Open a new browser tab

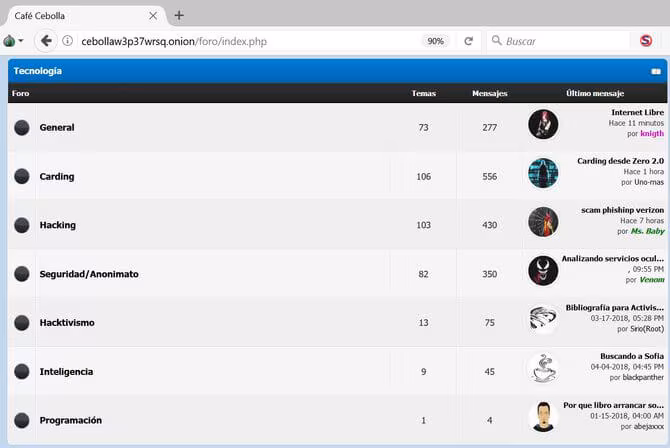[179, 16]
